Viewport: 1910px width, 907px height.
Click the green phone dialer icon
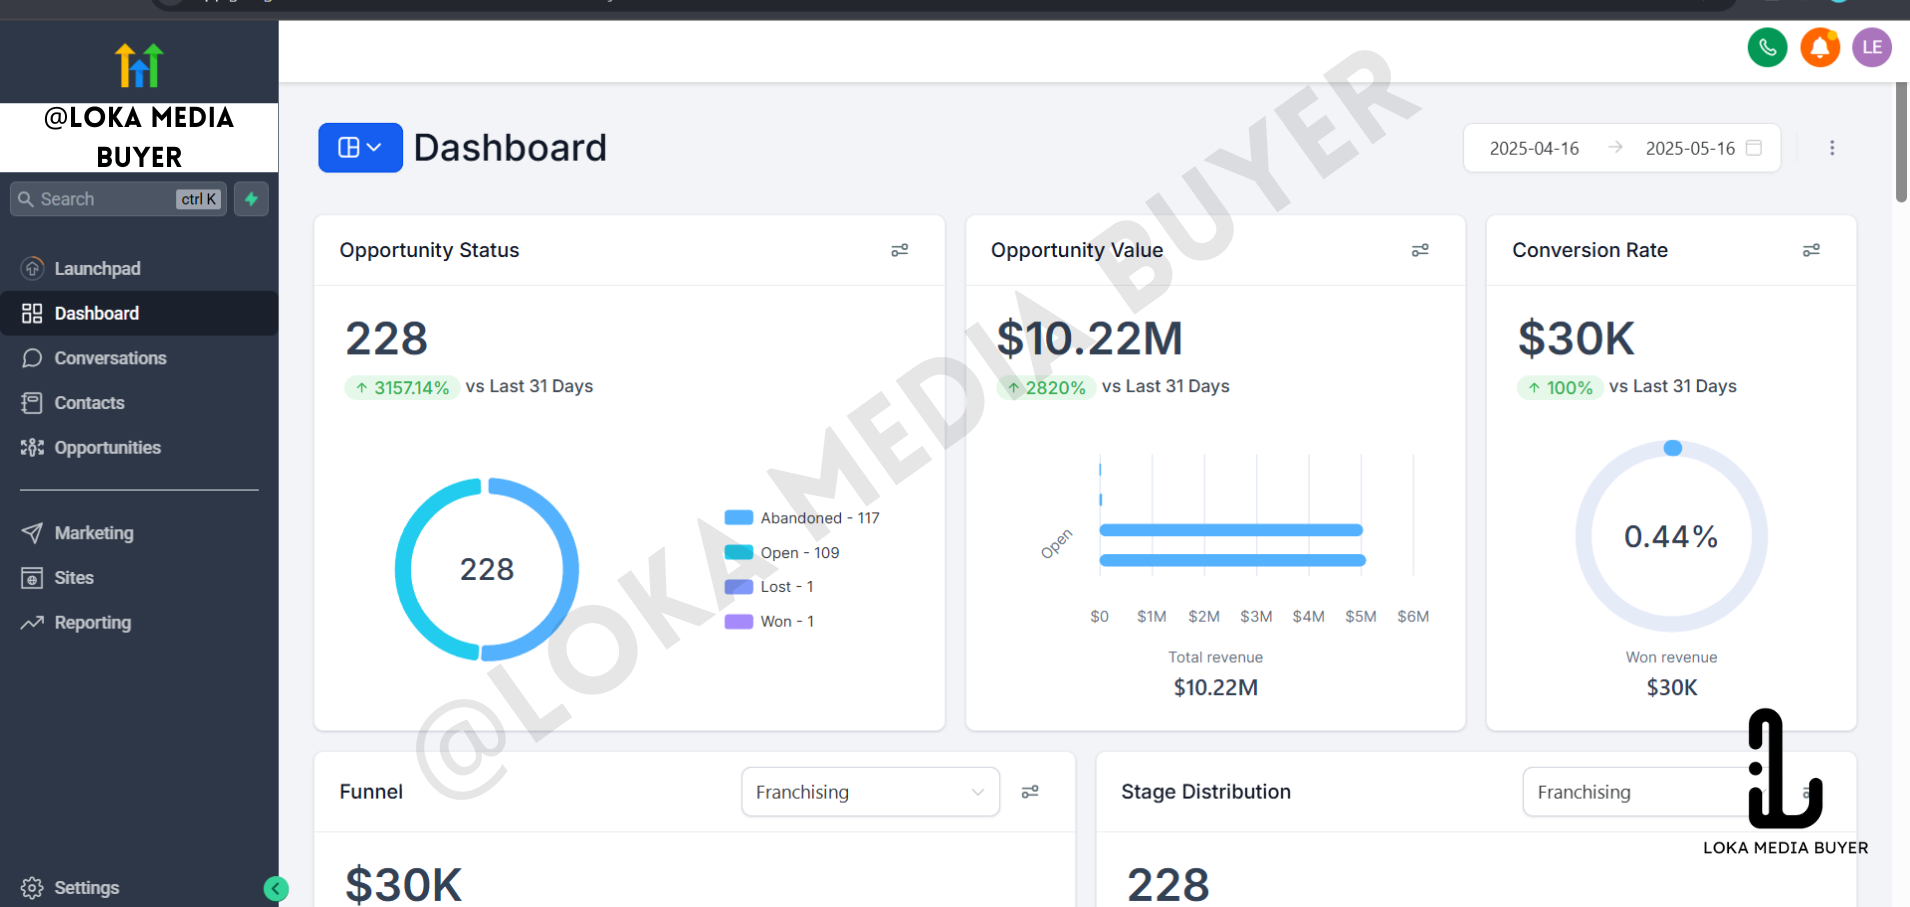[1767, 47]
